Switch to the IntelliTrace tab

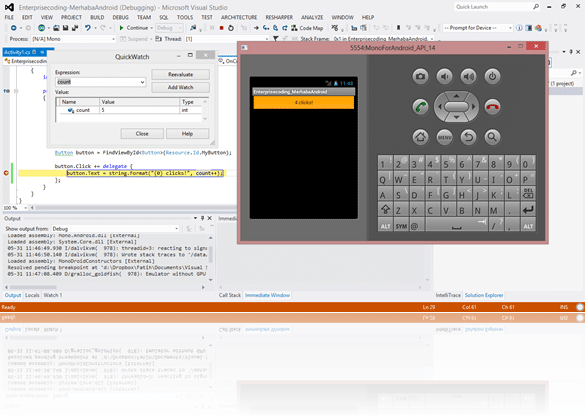(x=448, y=295)
